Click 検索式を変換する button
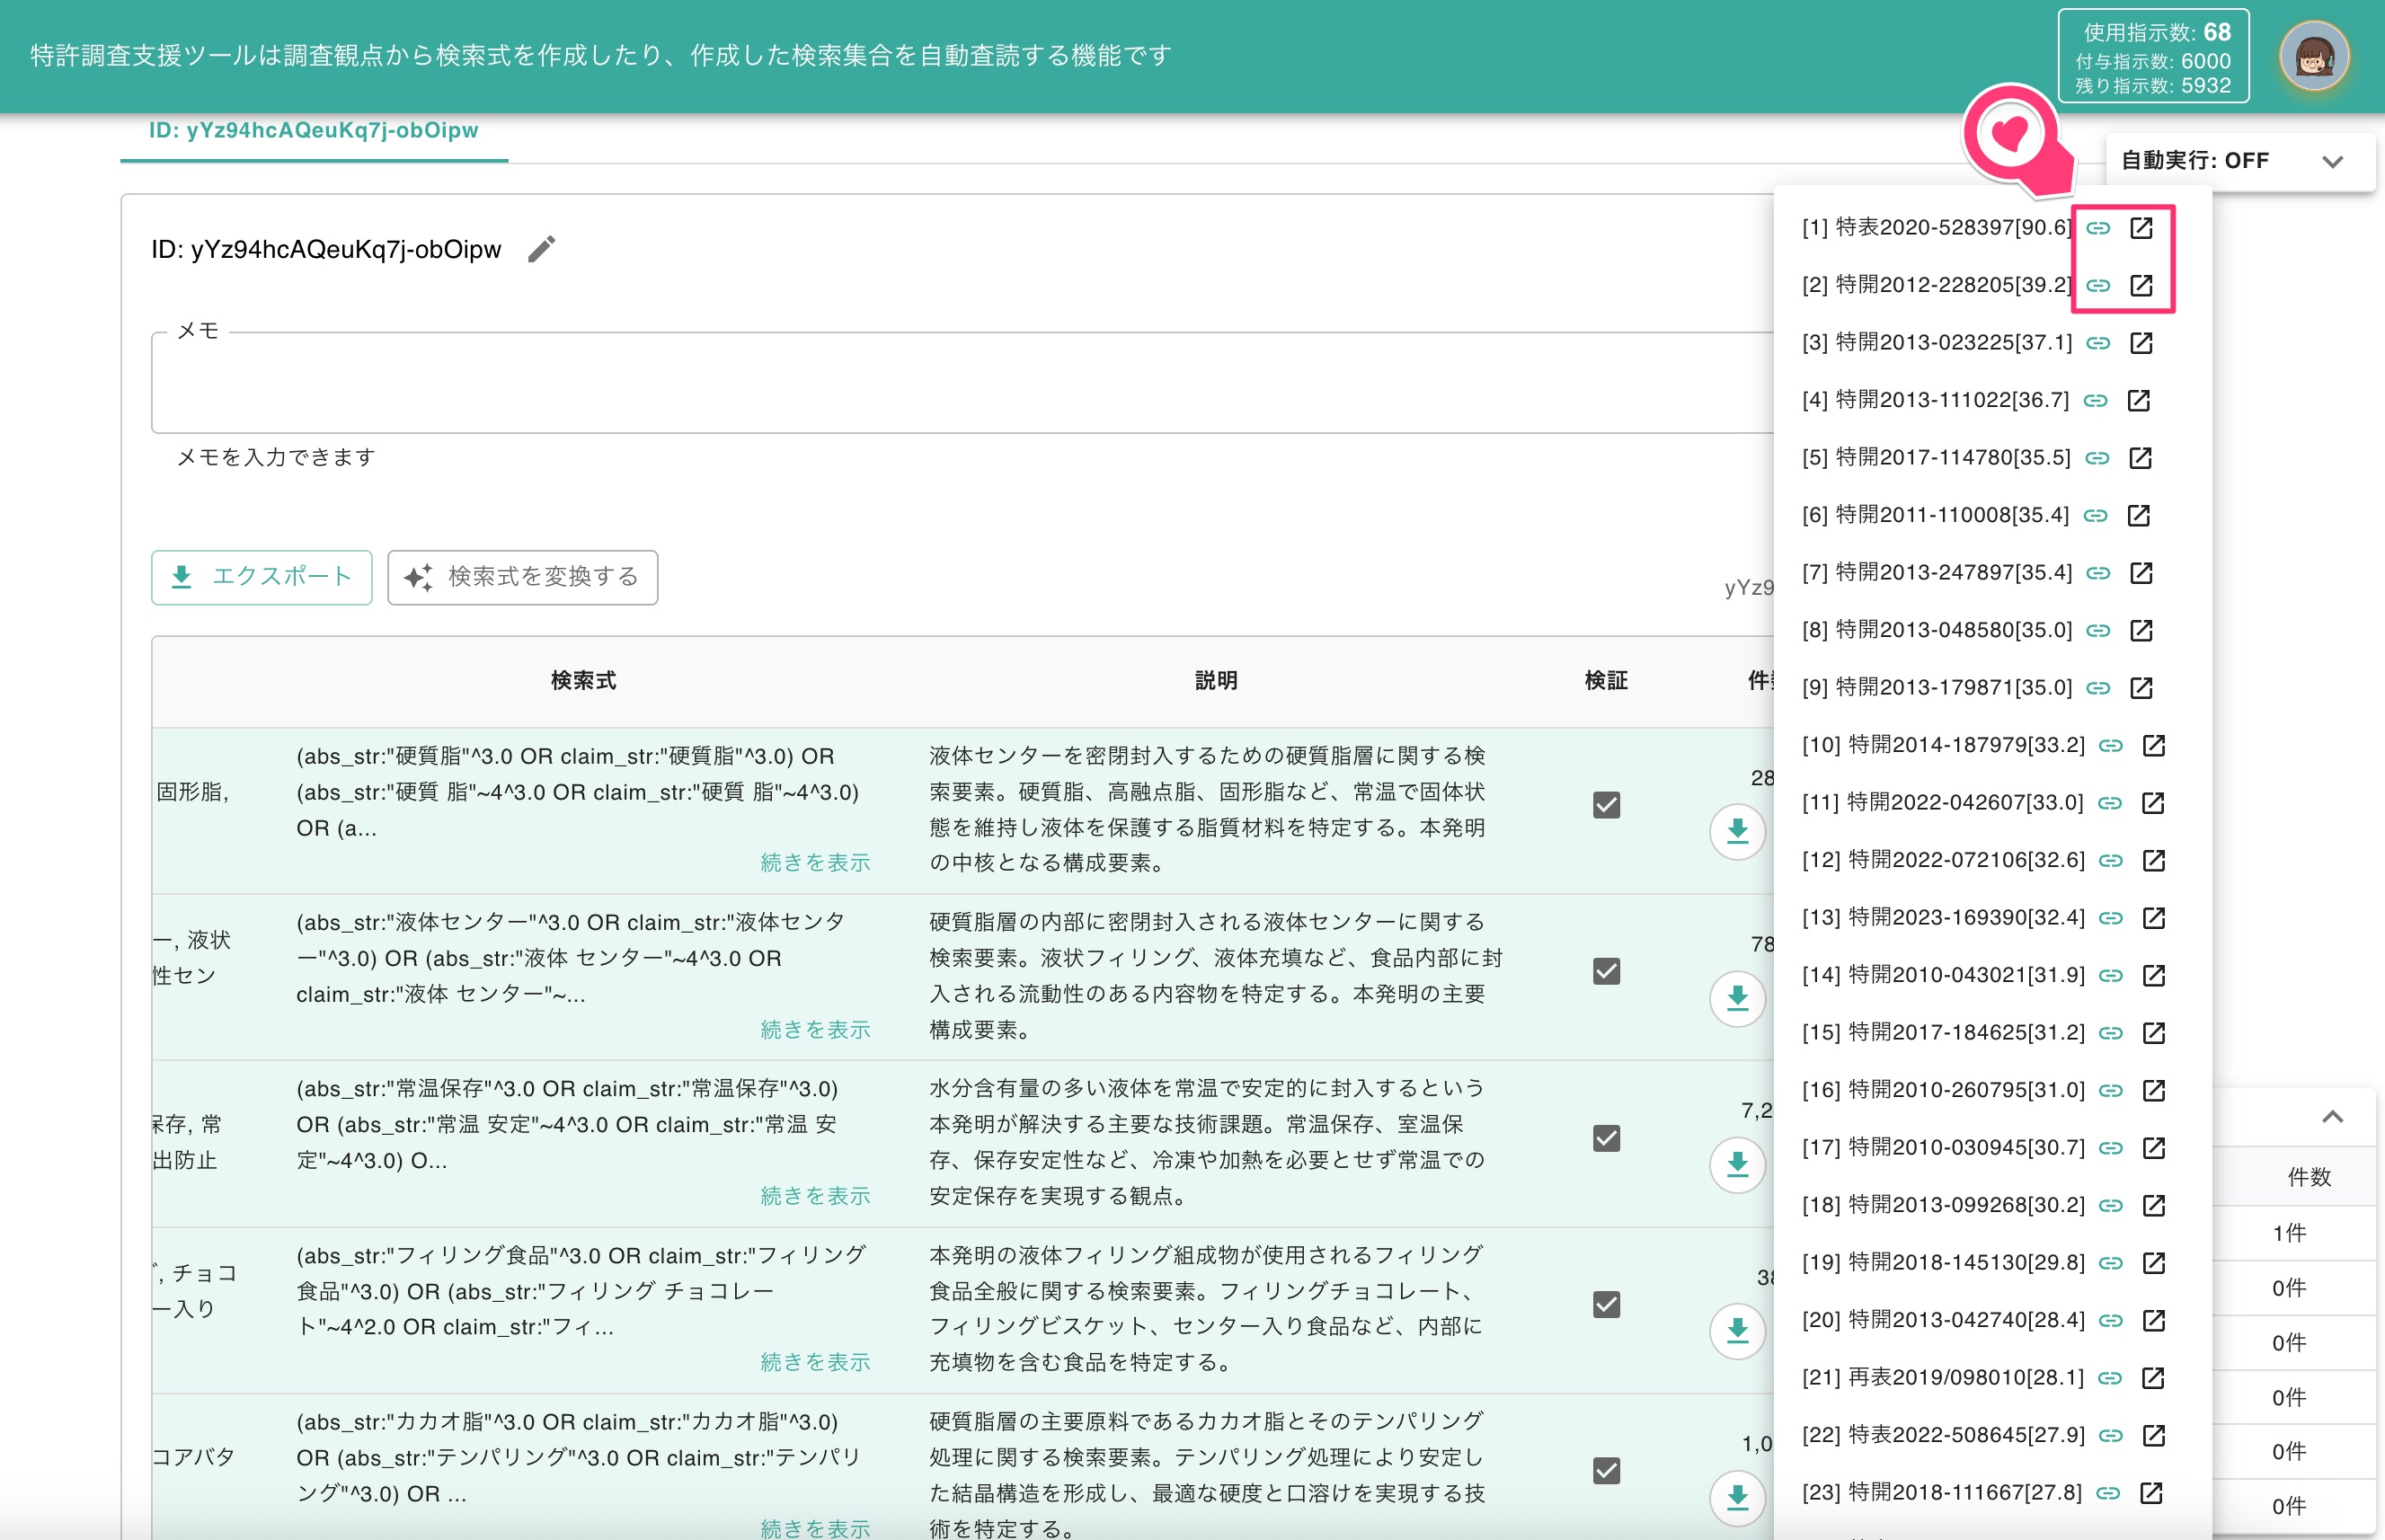Screen dimensions: 2385x1540 [522, 577]
